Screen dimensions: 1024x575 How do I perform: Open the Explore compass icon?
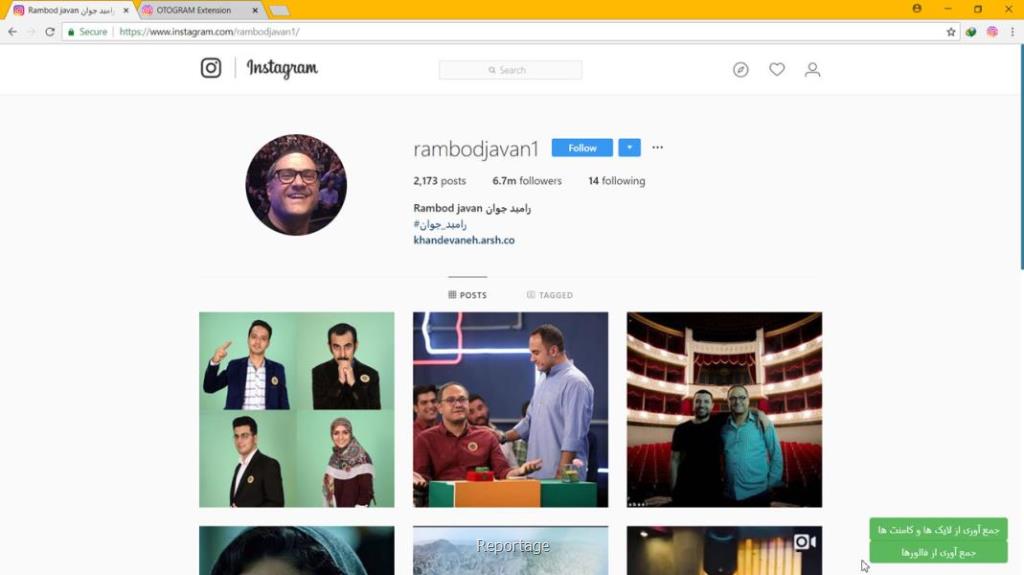(x=741, y=69)
